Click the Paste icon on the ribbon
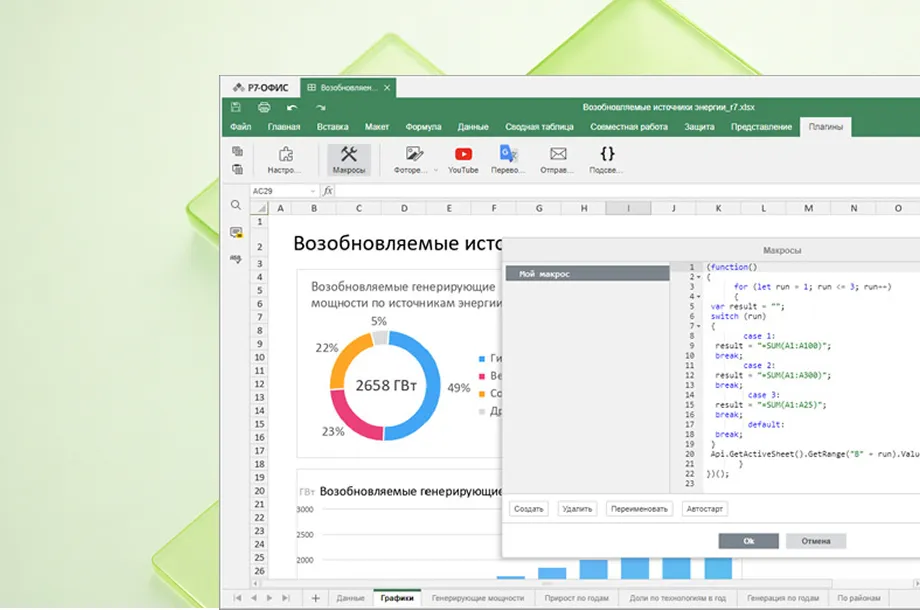 (238, 169)
